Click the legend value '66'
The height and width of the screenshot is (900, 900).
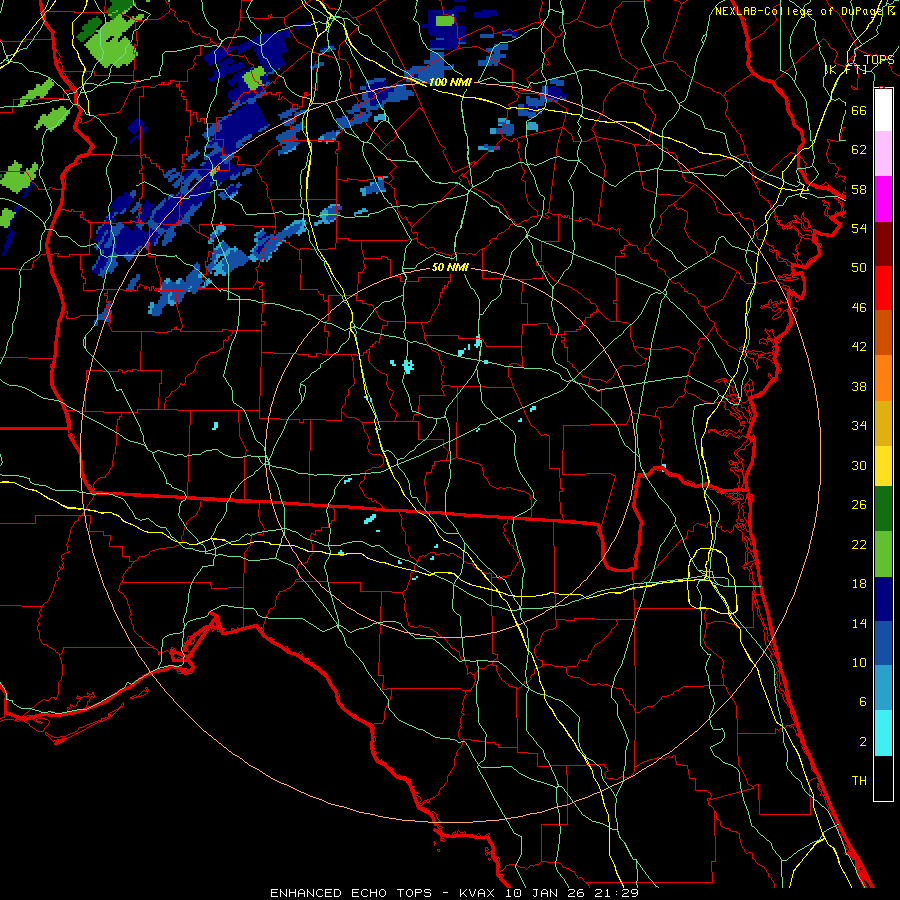point(859,110)
